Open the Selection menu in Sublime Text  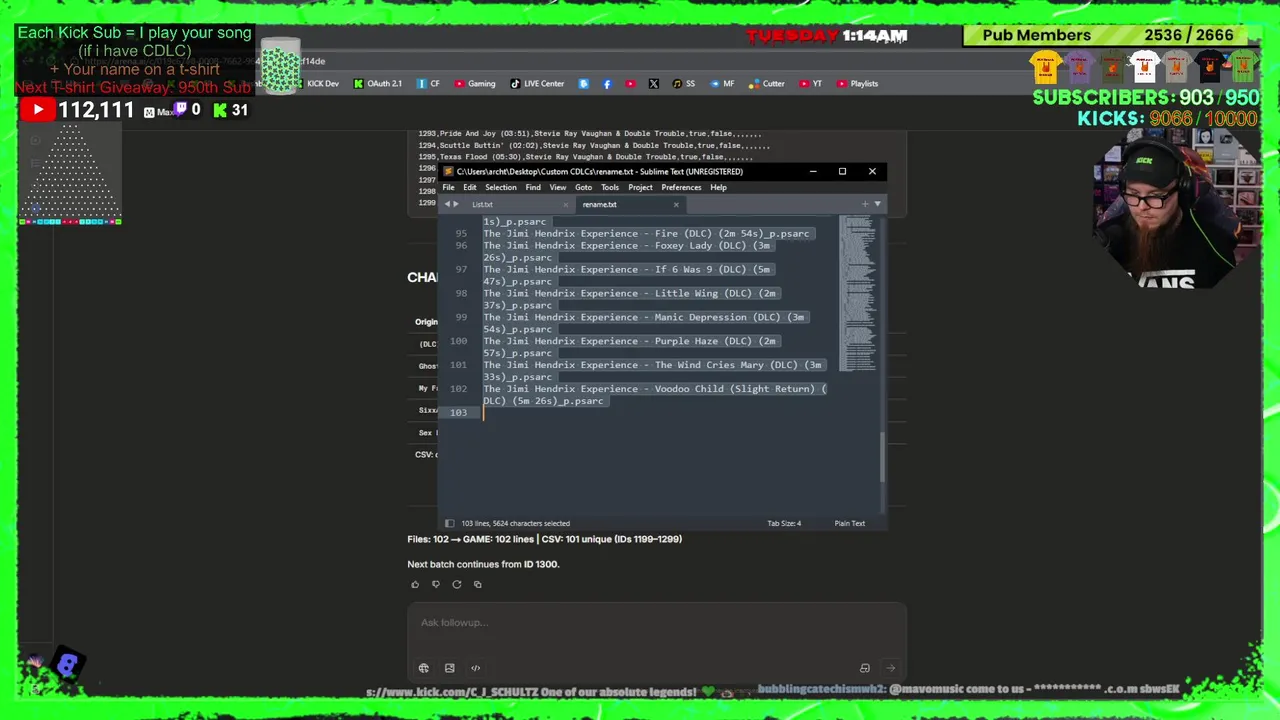tap(501, 187)
